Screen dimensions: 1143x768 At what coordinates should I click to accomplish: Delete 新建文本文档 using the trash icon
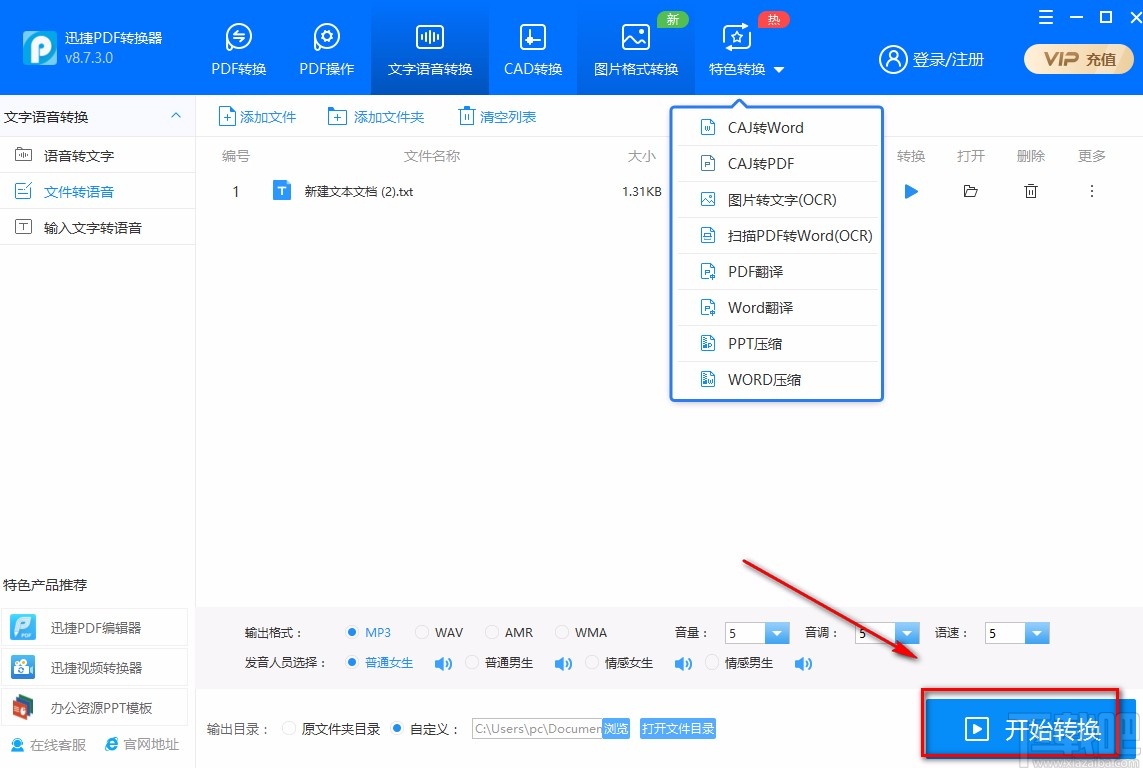[1030, 191]
